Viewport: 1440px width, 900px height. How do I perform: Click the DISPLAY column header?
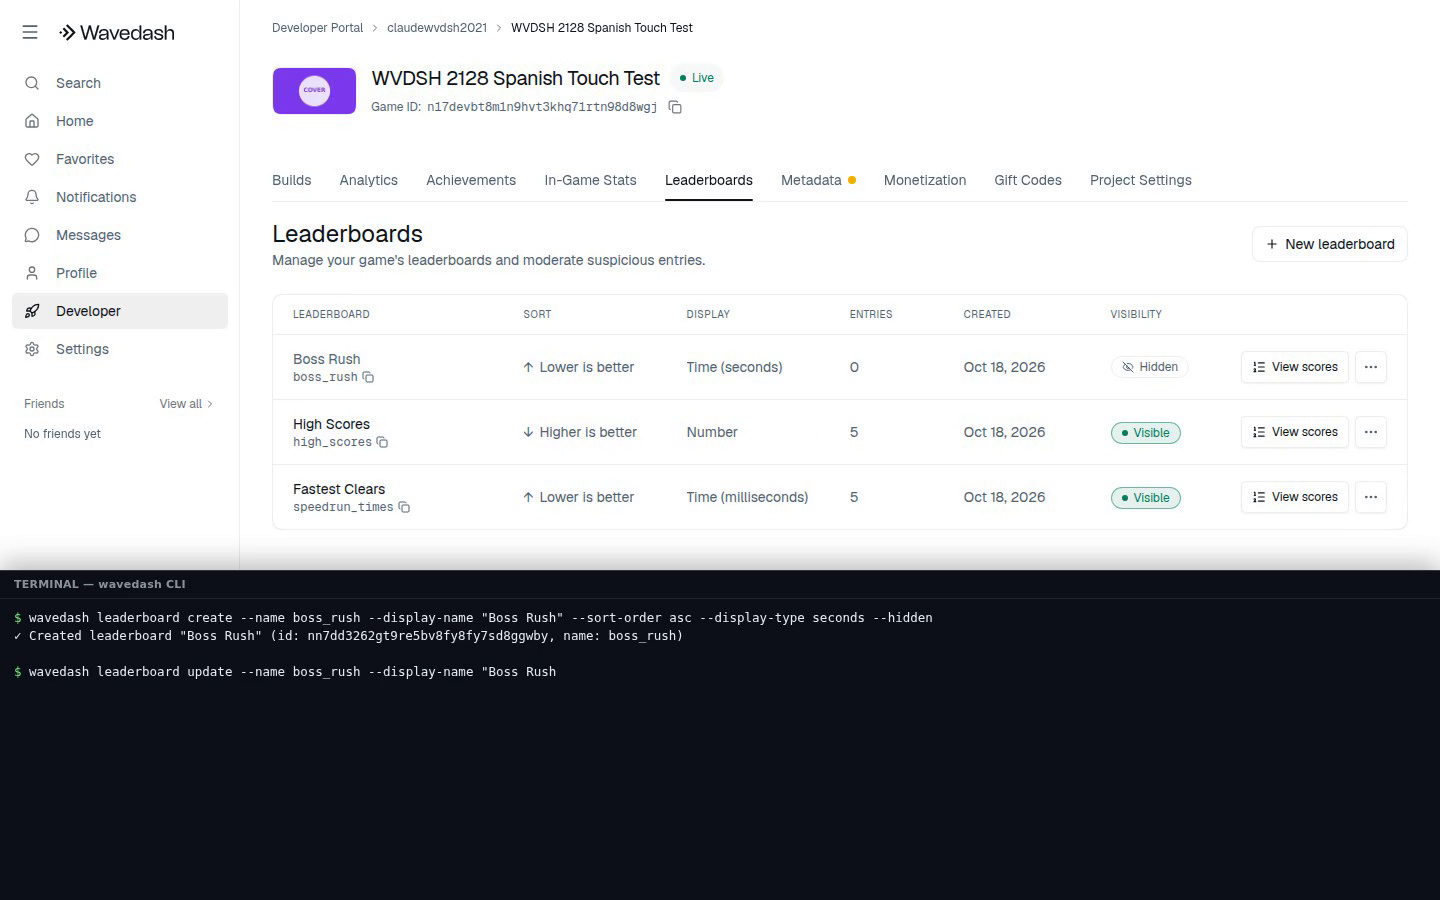708,314
